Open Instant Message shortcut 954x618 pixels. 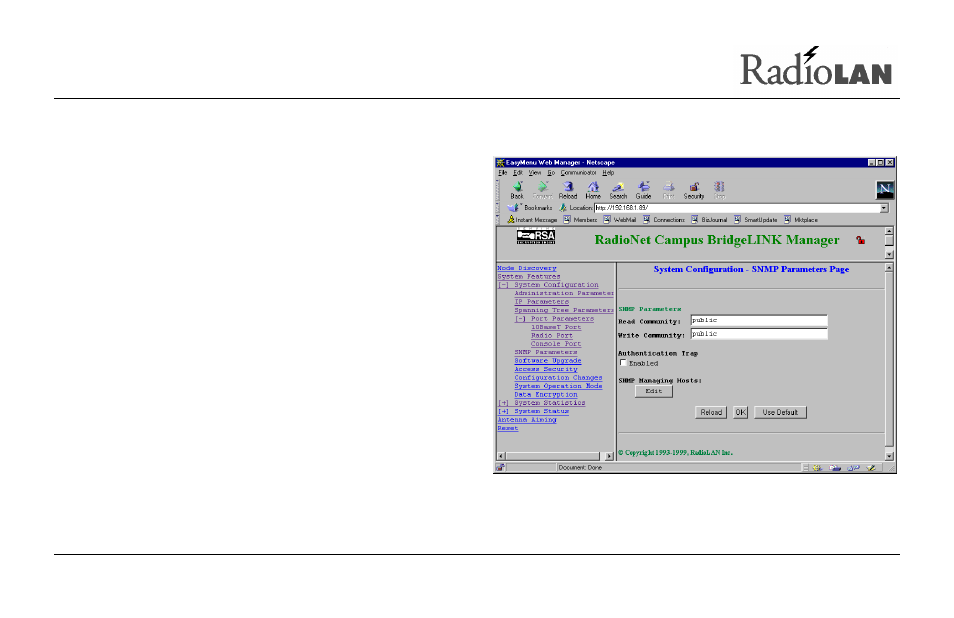point(532,220)
